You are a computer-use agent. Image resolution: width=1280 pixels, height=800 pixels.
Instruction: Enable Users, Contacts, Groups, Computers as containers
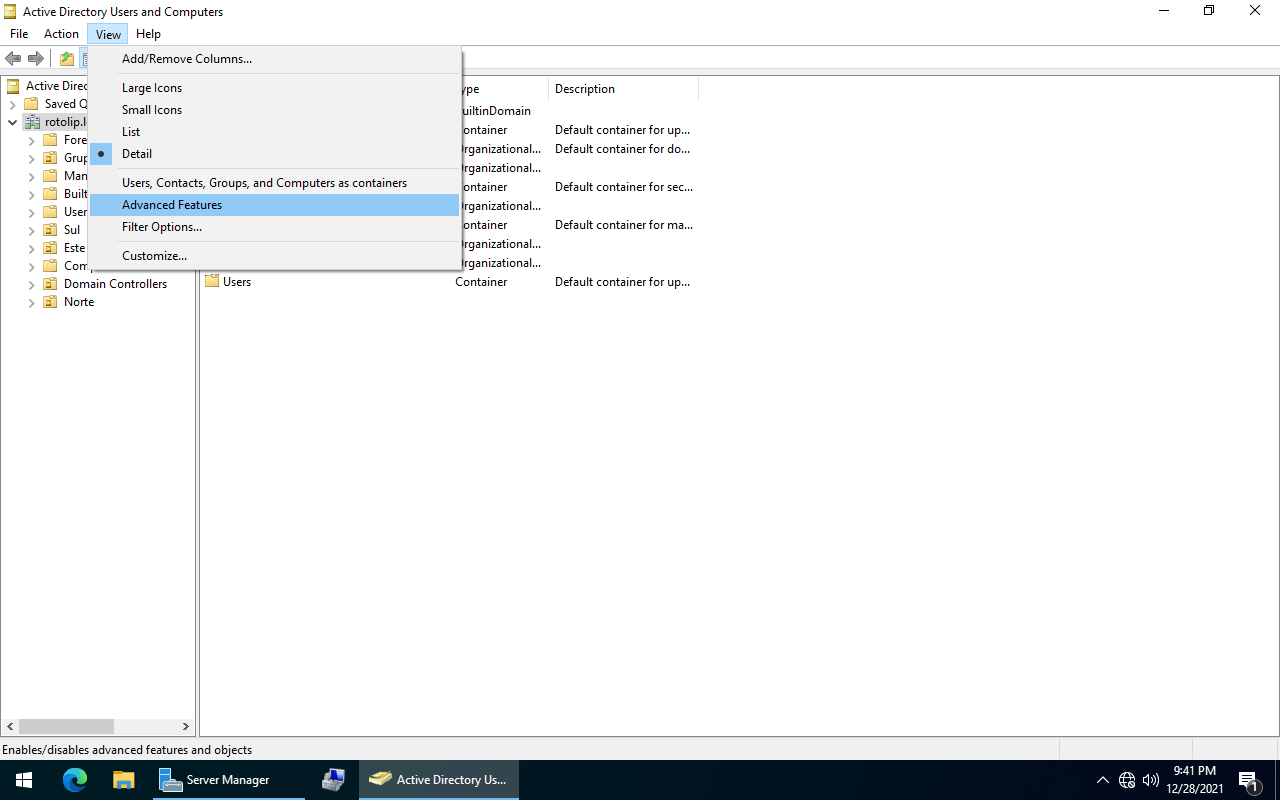(264, 183)
